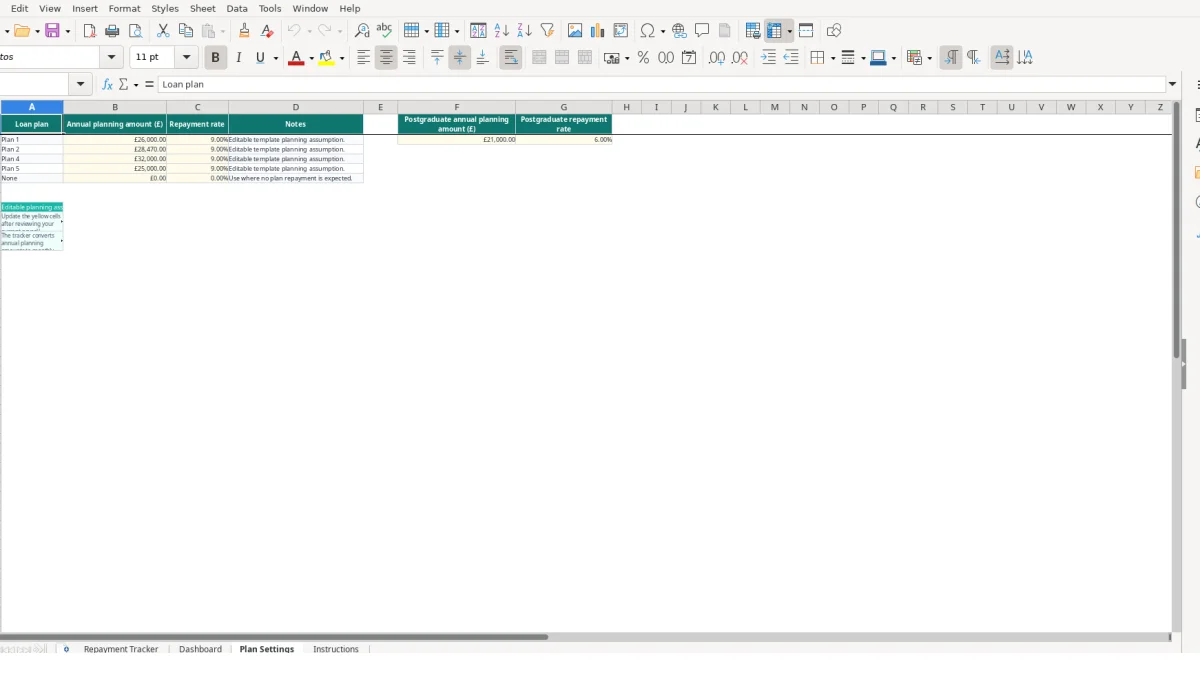Apply font color red swatch

[295, 58]
